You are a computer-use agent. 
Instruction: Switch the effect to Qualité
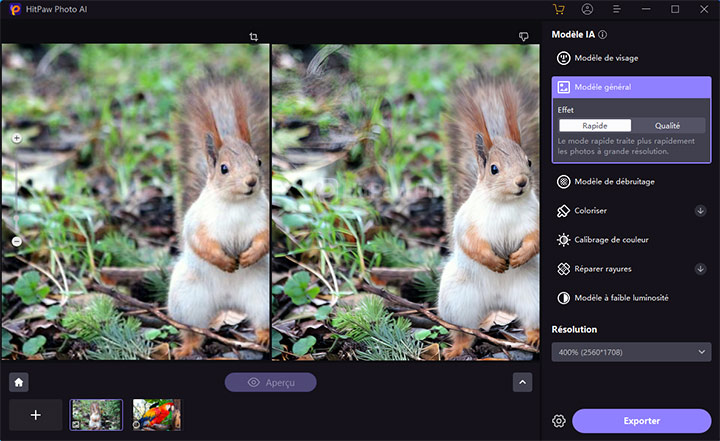[x=667, y=126]
